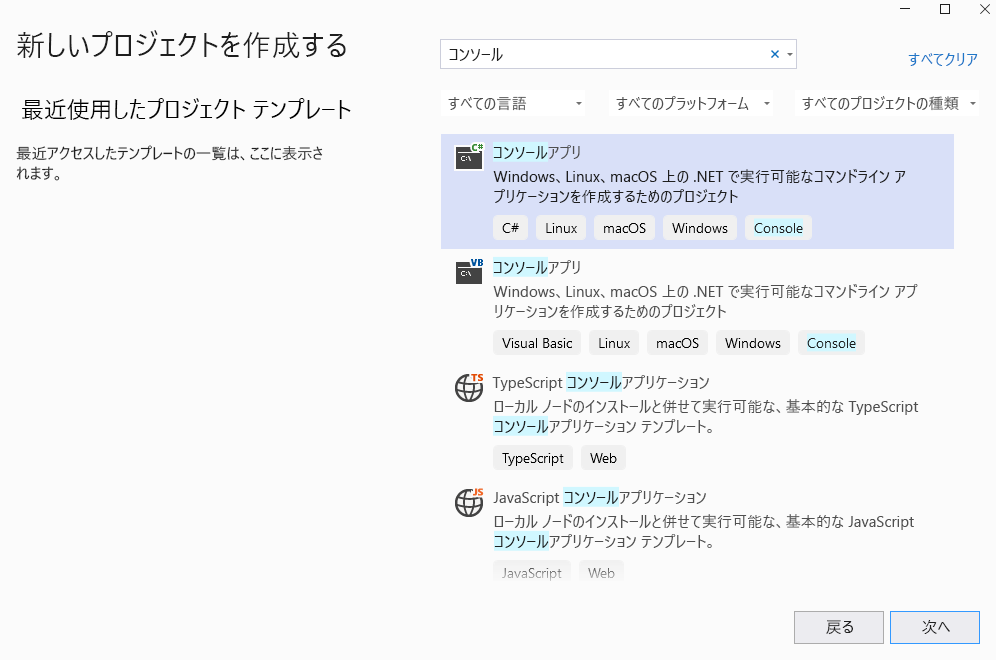Click the JavaScript console application globe icon
This screenshot has height=660, width=996.
[469, 502]
